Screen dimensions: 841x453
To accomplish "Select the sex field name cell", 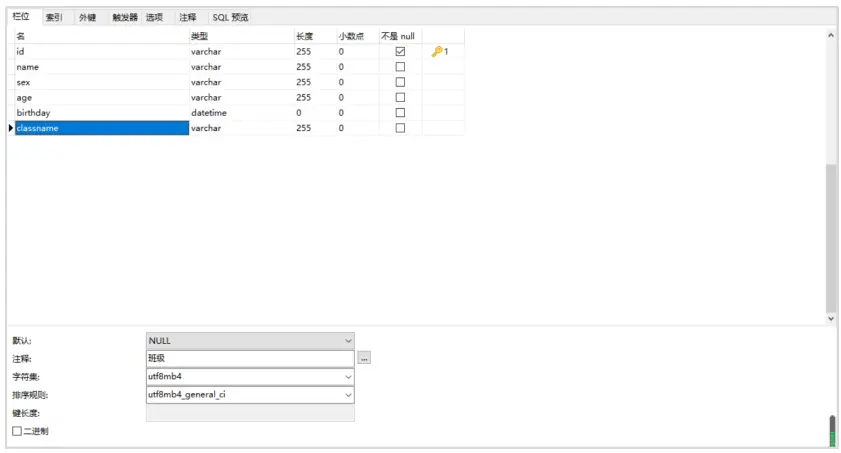I will click(x=101, y=82).
